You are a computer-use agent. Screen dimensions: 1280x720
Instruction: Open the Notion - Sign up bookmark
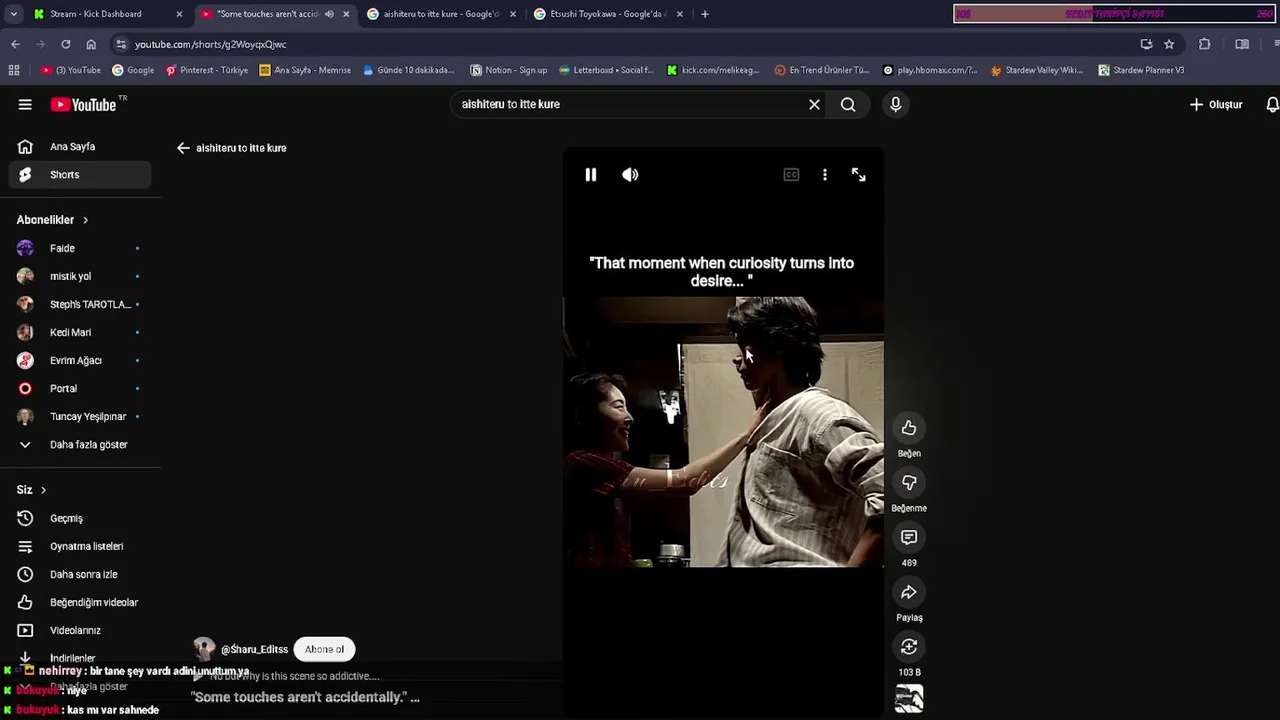coord(509,70)
